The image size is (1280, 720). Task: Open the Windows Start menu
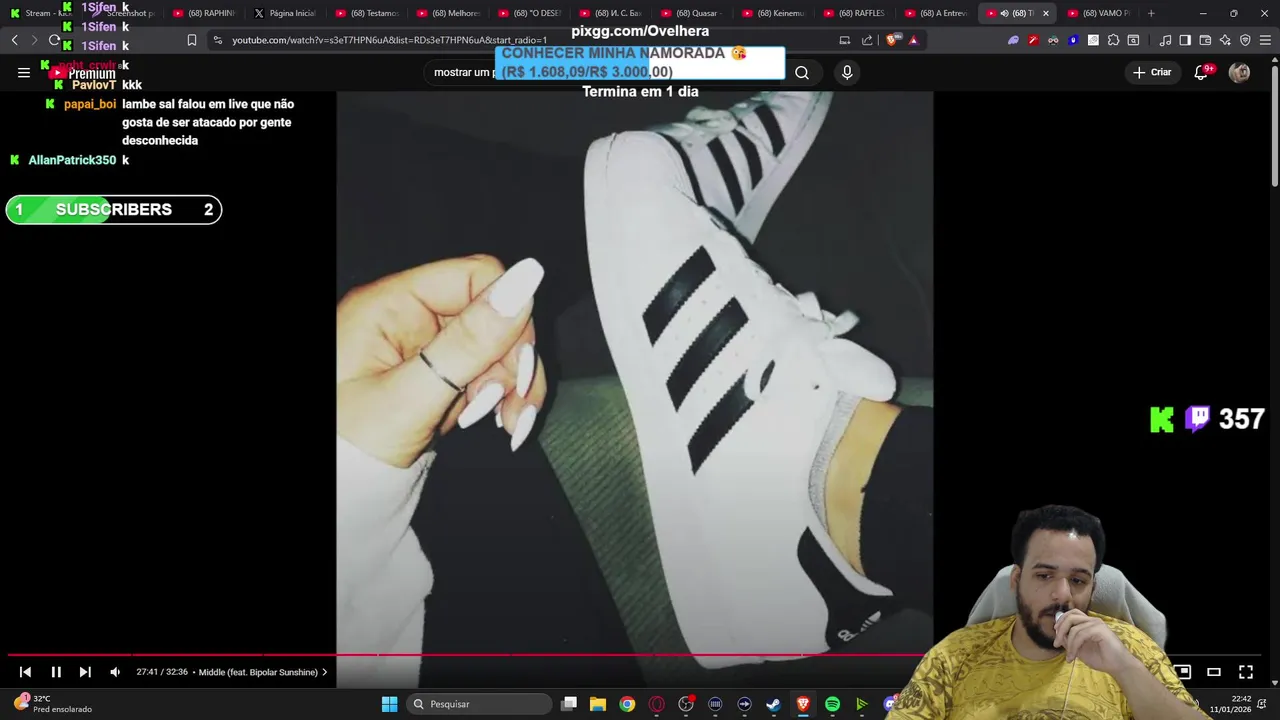[389, 704]
